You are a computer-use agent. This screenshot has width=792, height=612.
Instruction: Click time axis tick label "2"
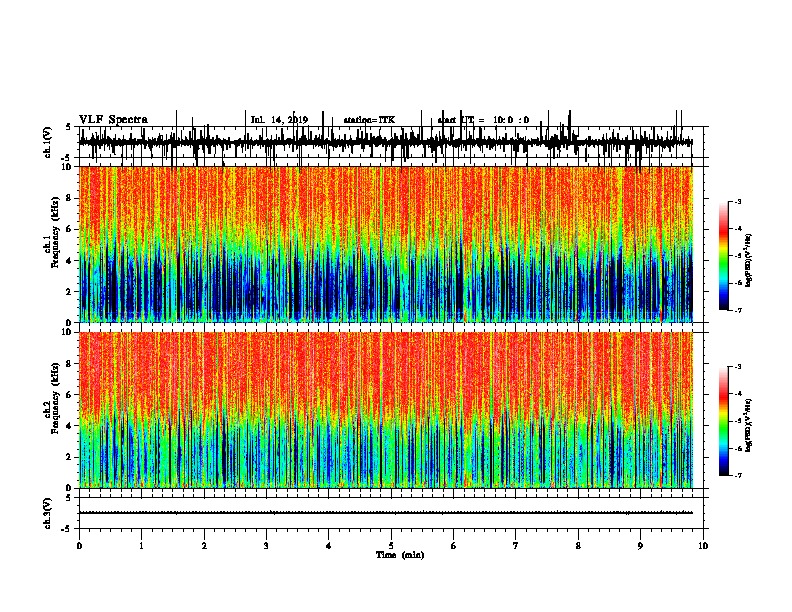(204, 546)
